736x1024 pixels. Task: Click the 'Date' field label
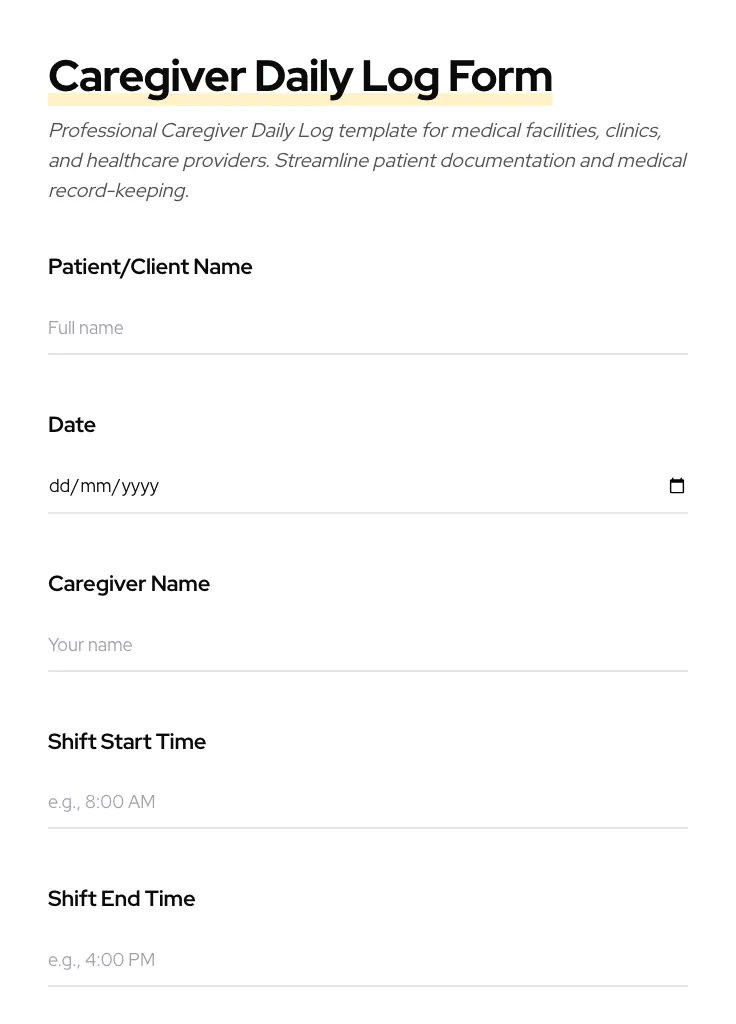[x=71, y=424]
